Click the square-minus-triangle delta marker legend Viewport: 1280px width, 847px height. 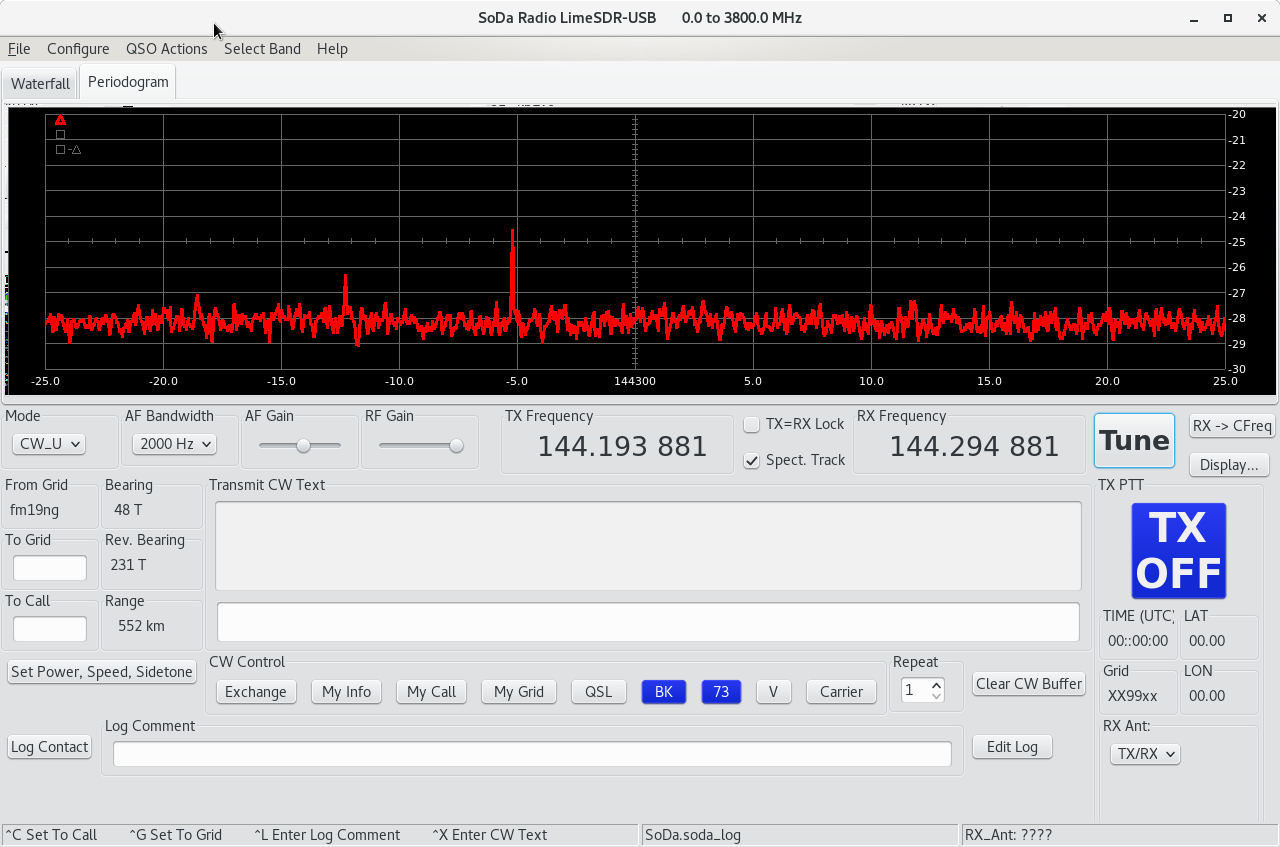69,150
